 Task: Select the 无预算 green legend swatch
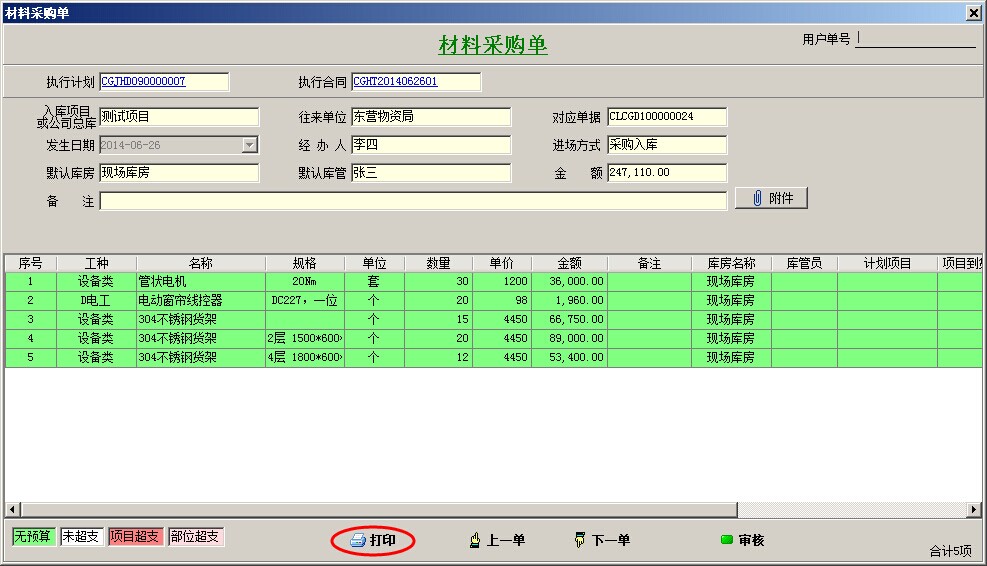pyautogui.click(x=32, y=536)
